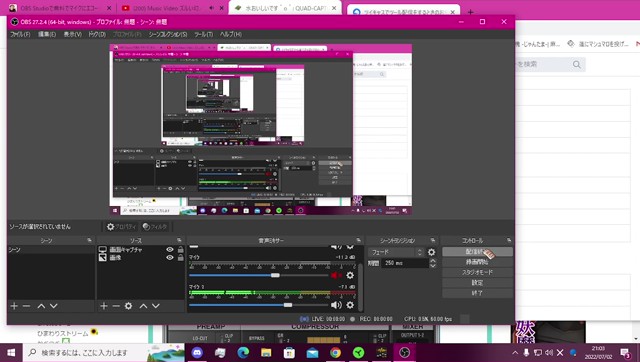Screen dimensions: 640x362
Task: Adjust マイク volume slider handle
Action: pos(276,275)
